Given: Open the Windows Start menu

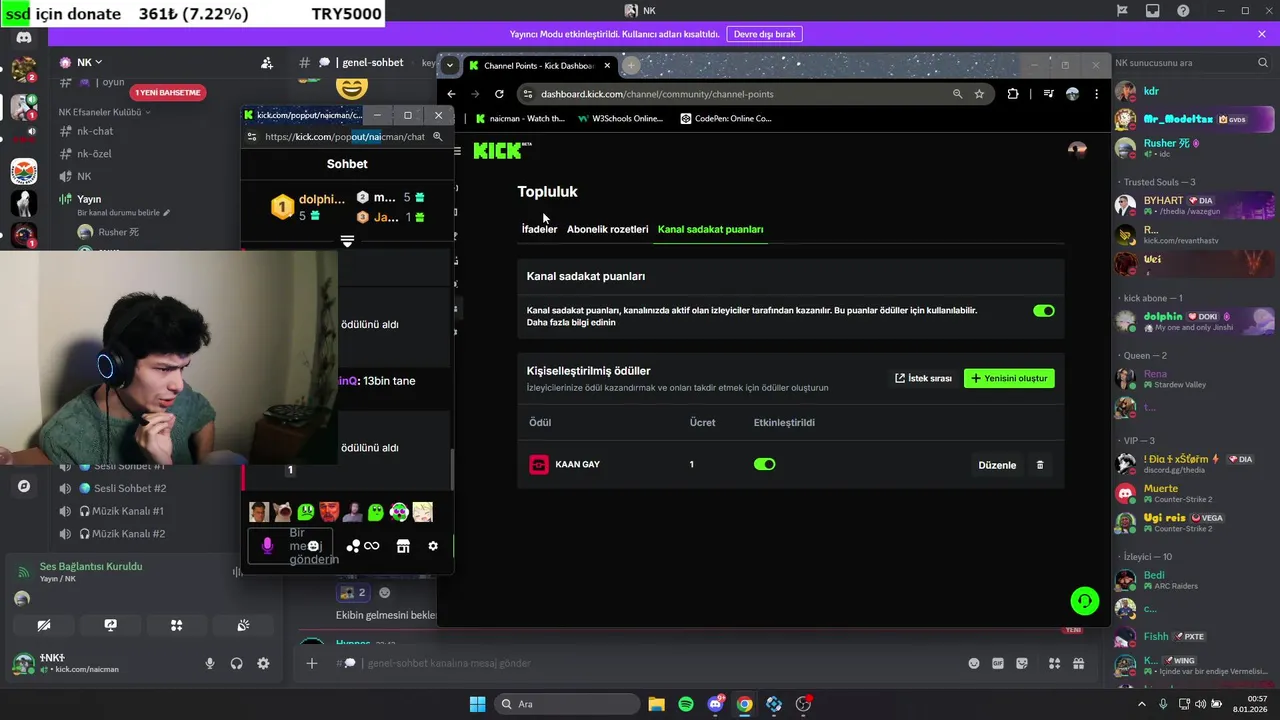Looking at the screenshot, I should point(478,704).
